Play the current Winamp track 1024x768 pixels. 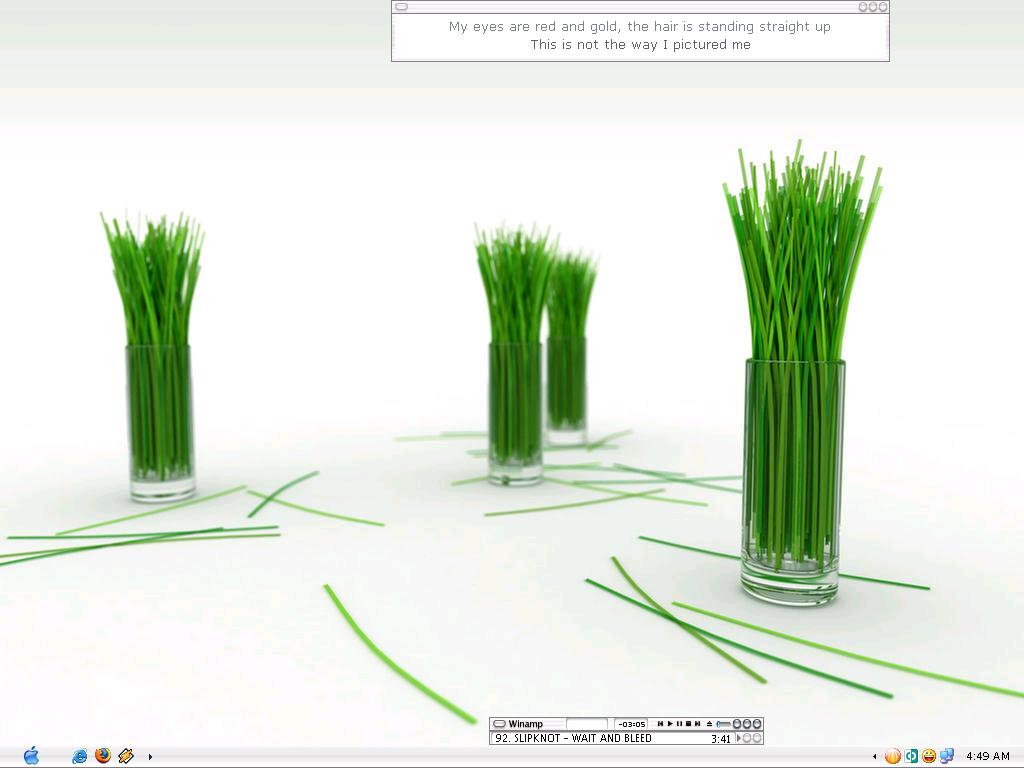click(x=670, y=724)
